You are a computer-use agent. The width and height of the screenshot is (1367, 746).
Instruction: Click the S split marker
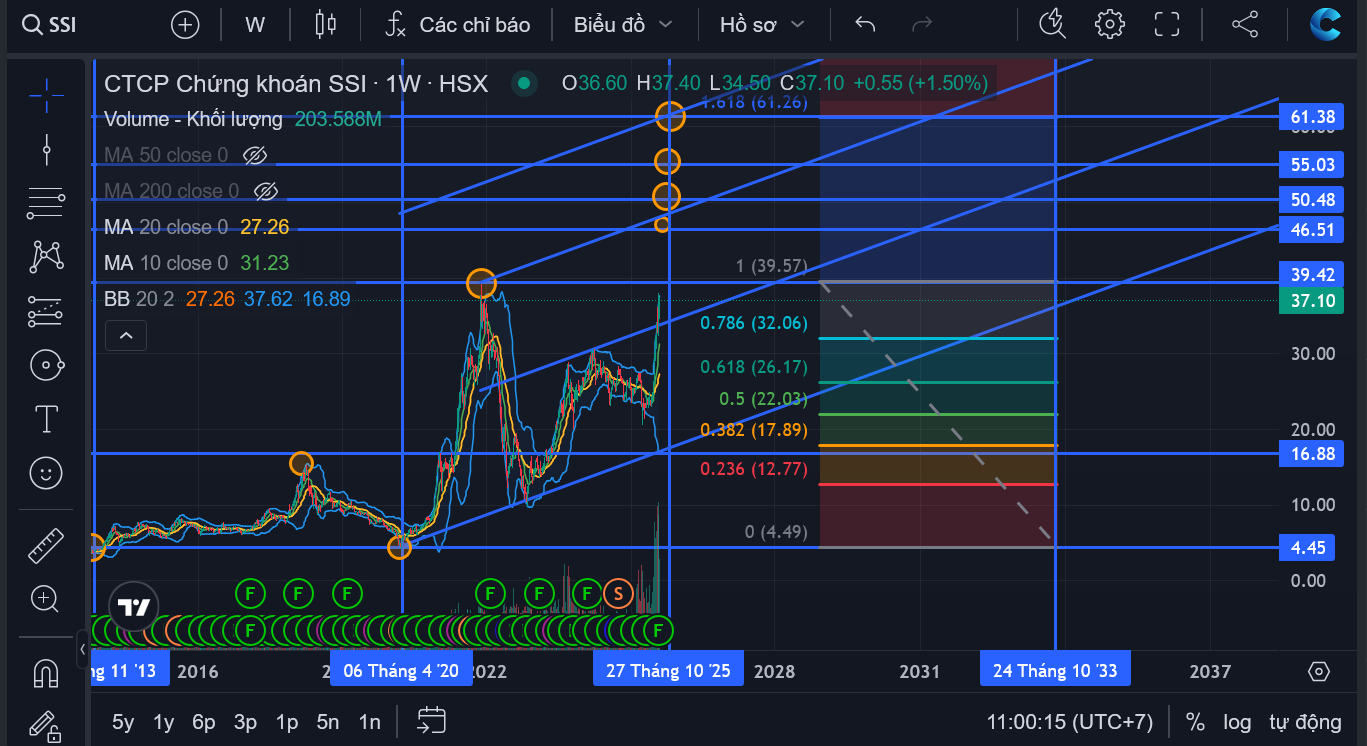[618, 593]
